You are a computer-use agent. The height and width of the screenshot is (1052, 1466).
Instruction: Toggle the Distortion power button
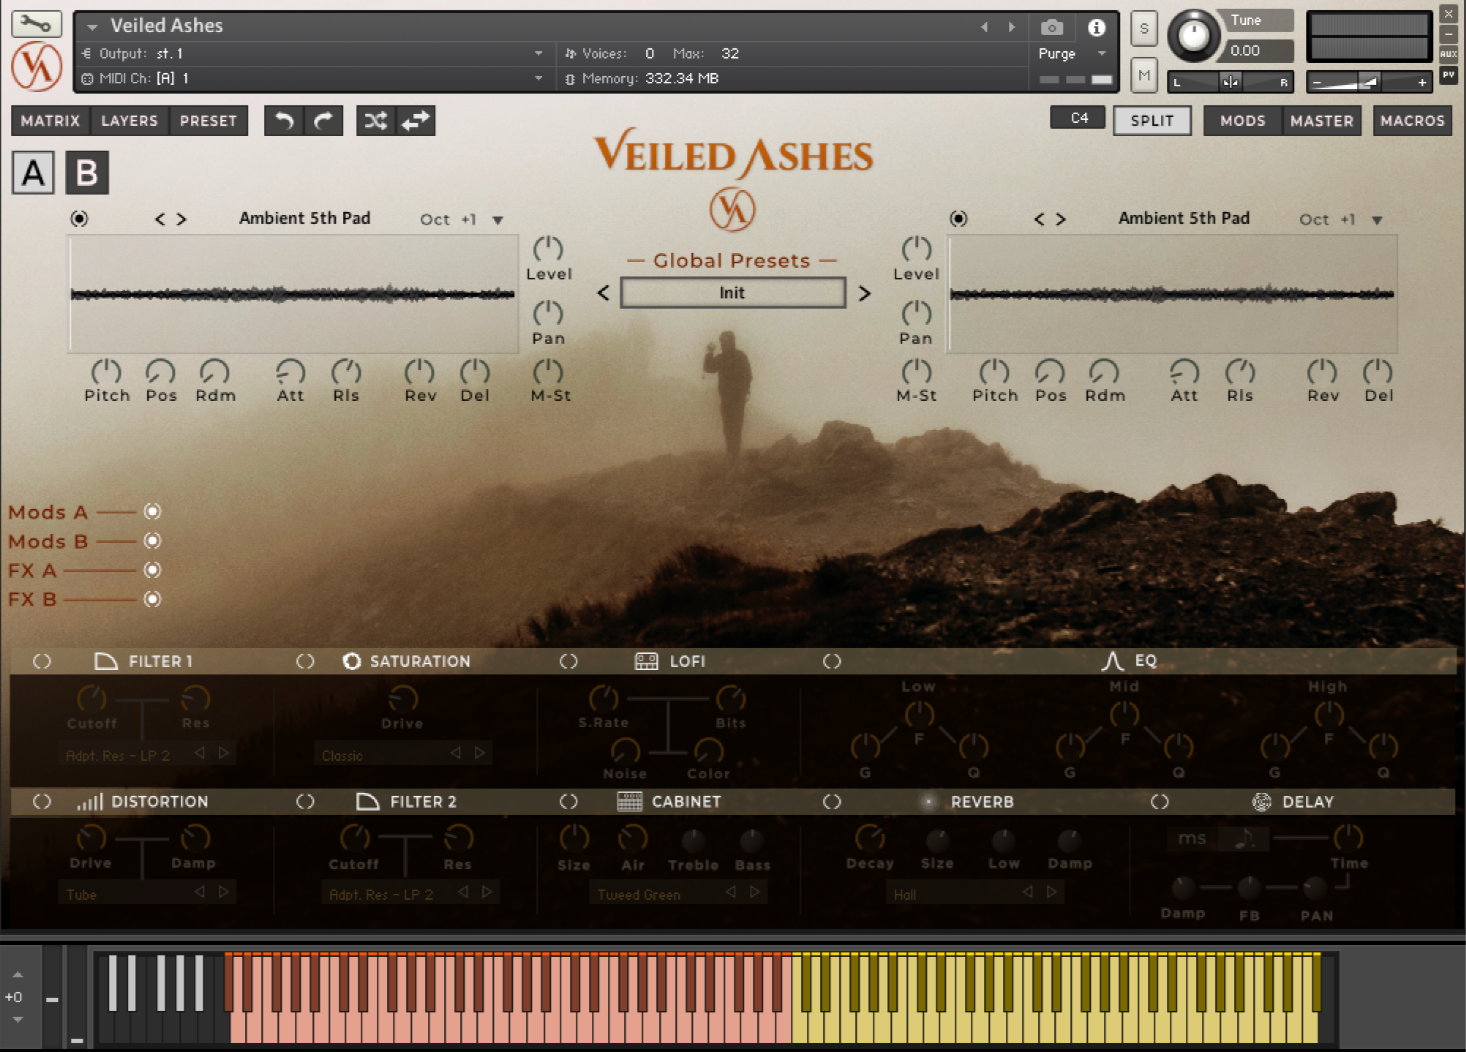[42, 801]
